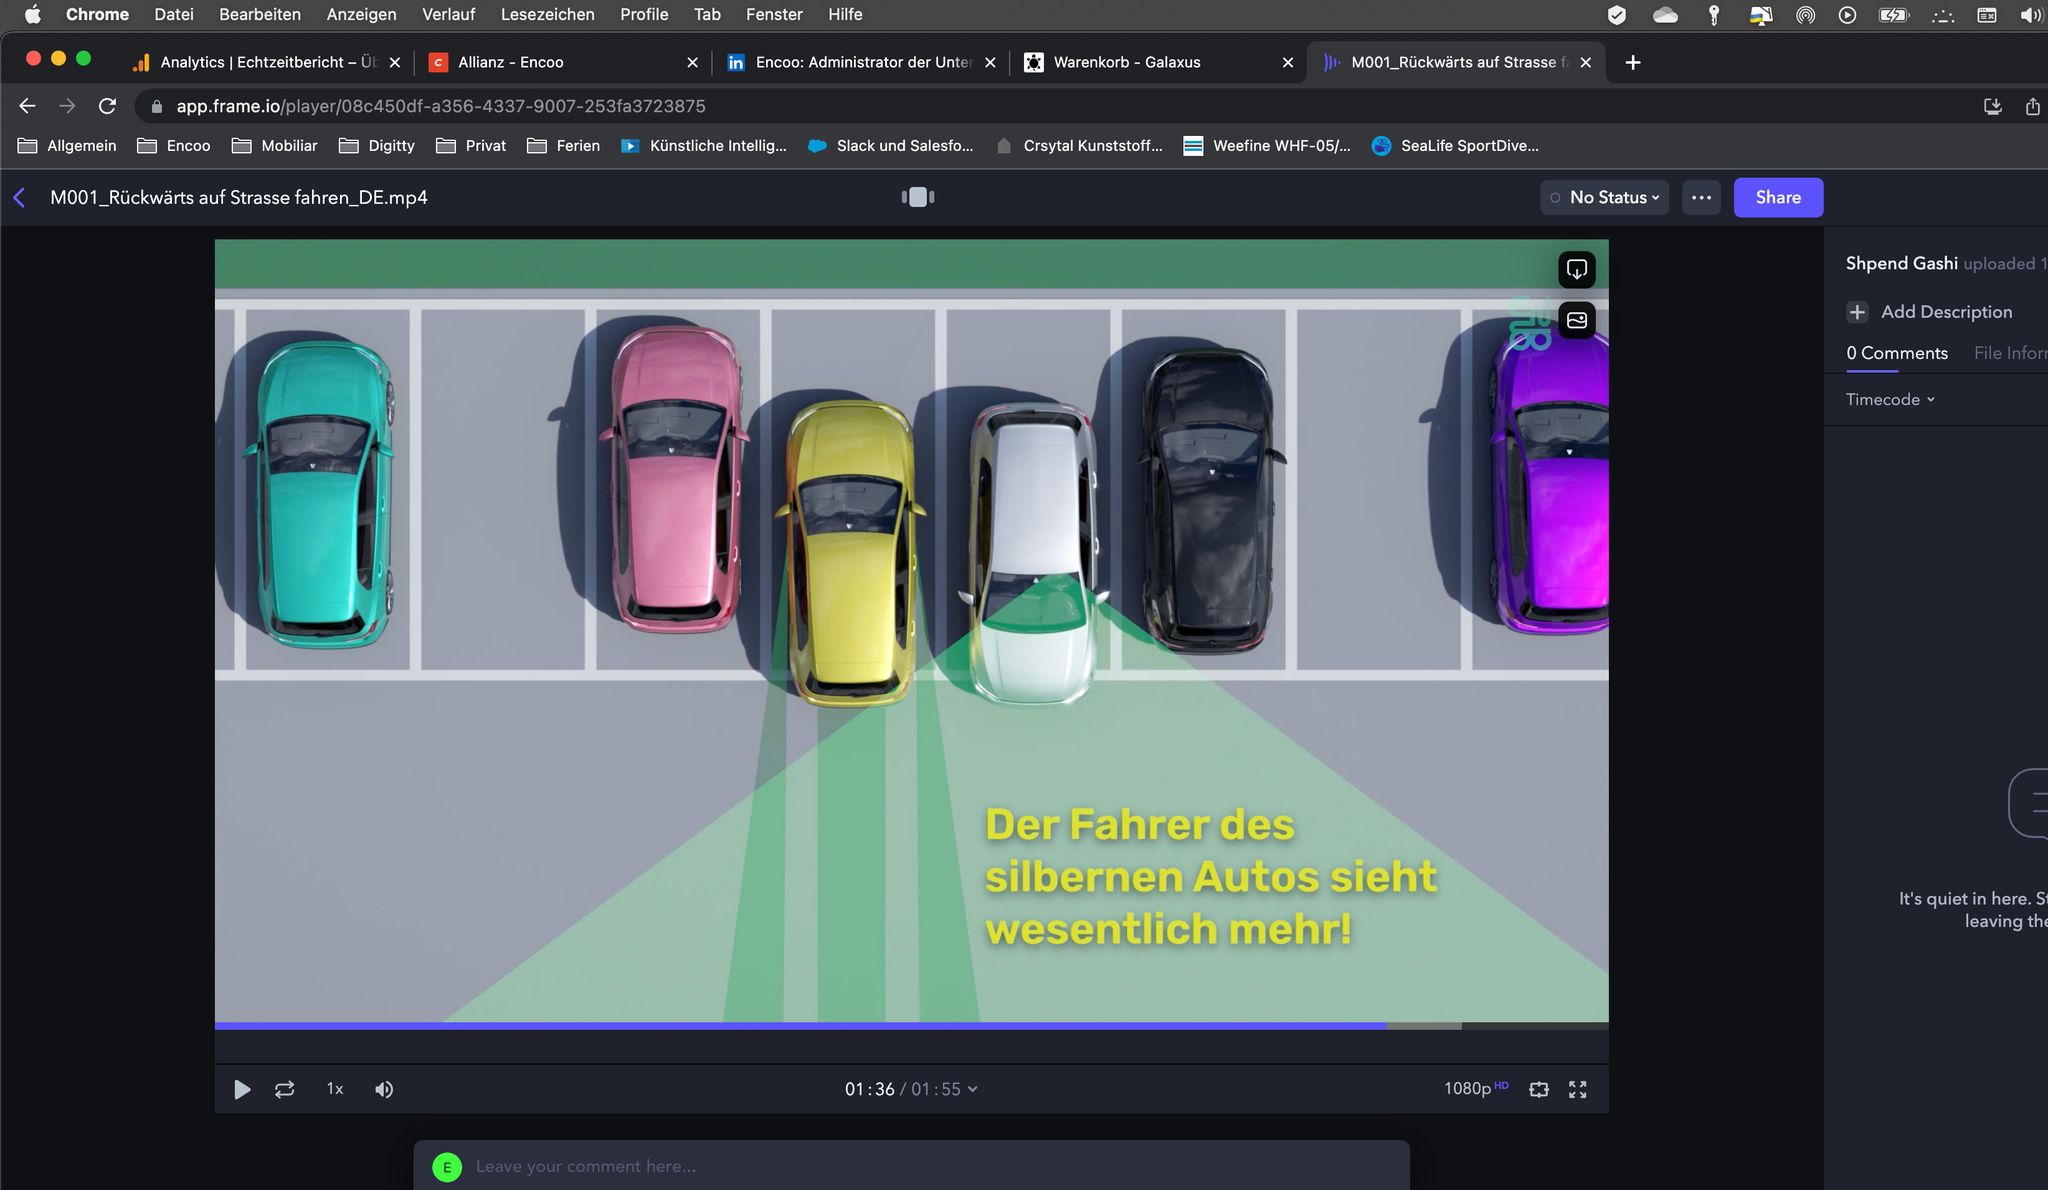Click the Chrome address bar URL
Screen dimensions: 2048x1190
pos(441,106)
